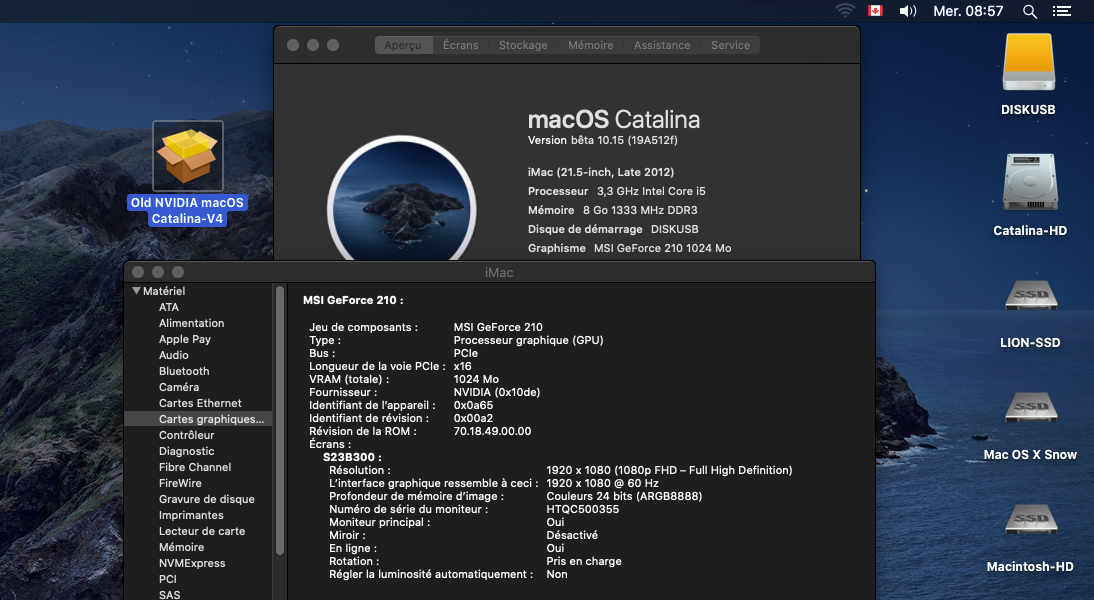This screenshot has height=600, width=1094.
Task: Switch to the Aperçu tab
Action: [x=403, y=45]
